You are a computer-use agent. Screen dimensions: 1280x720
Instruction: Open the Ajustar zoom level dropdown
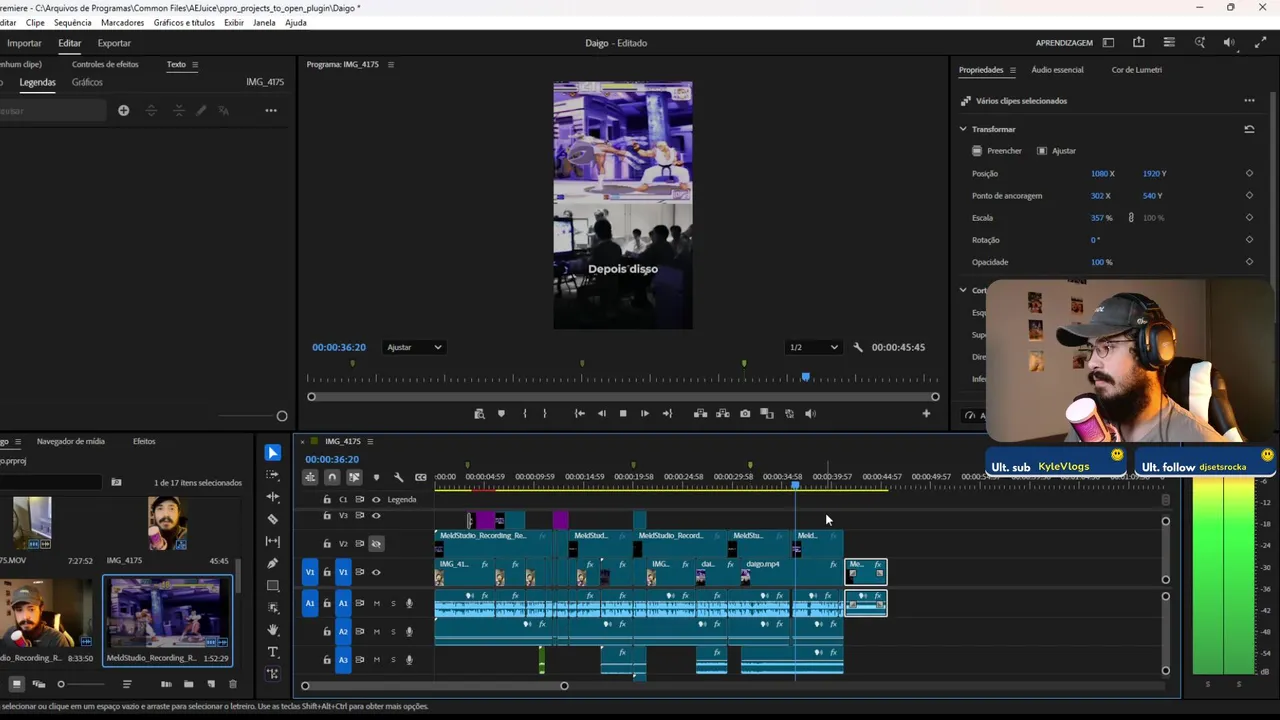pos(414,347)
